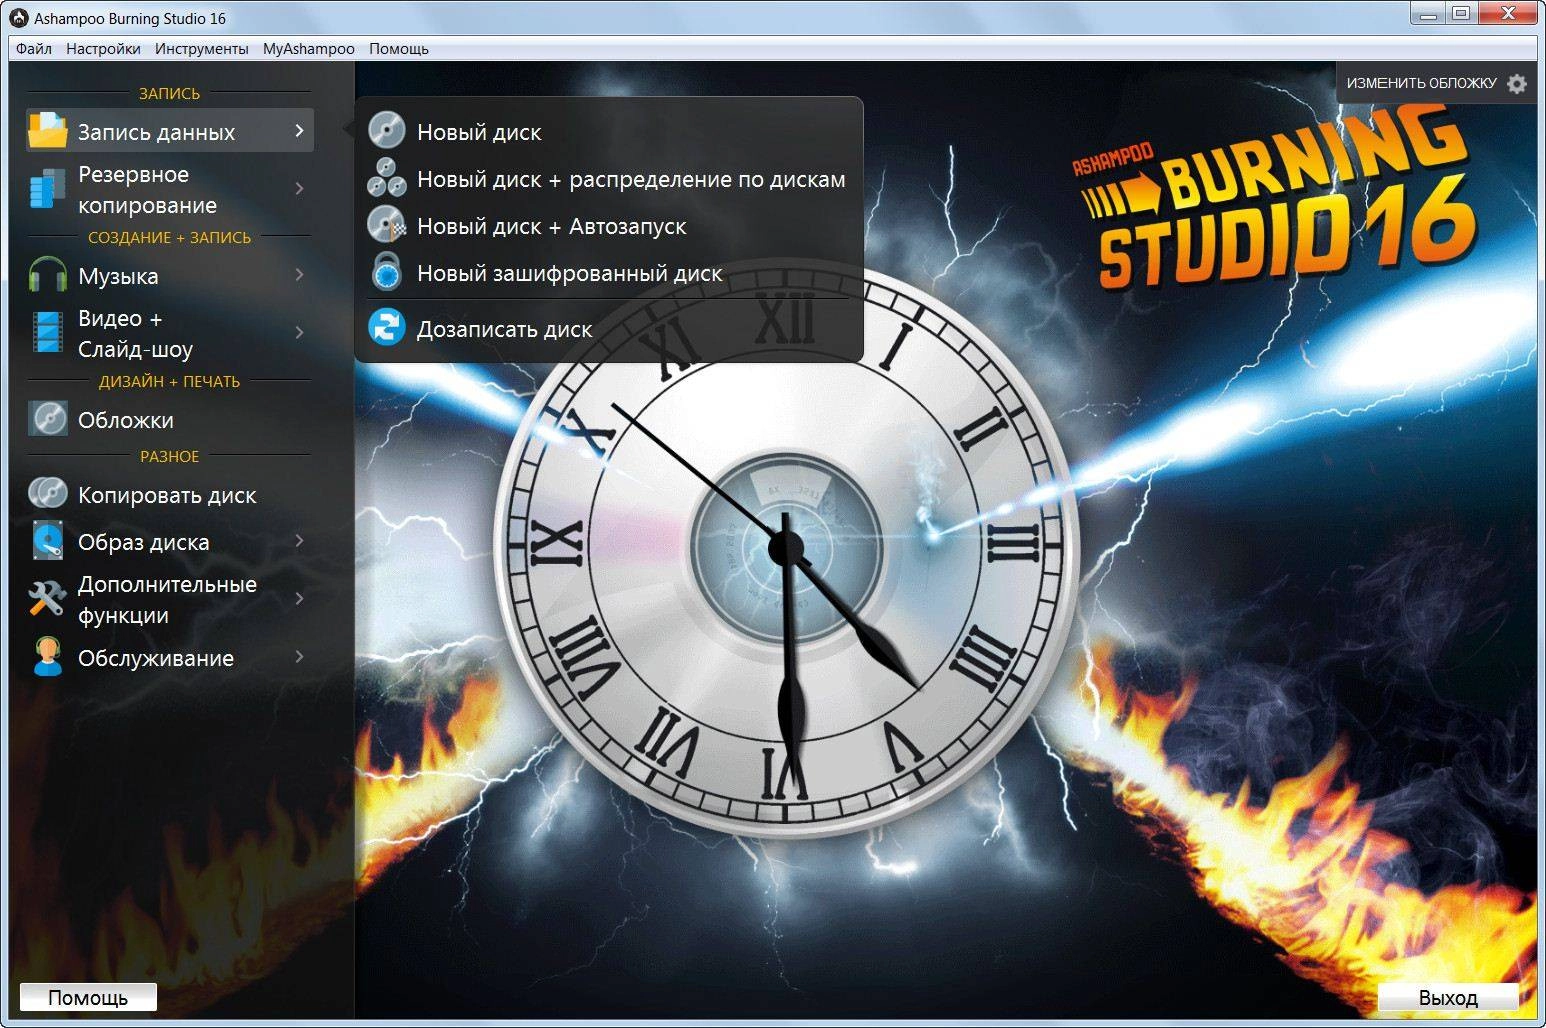The height and width of the screenshot is (1028, 1546).
Task: Open the MyAshampoo menu
Action: (308, 48)
